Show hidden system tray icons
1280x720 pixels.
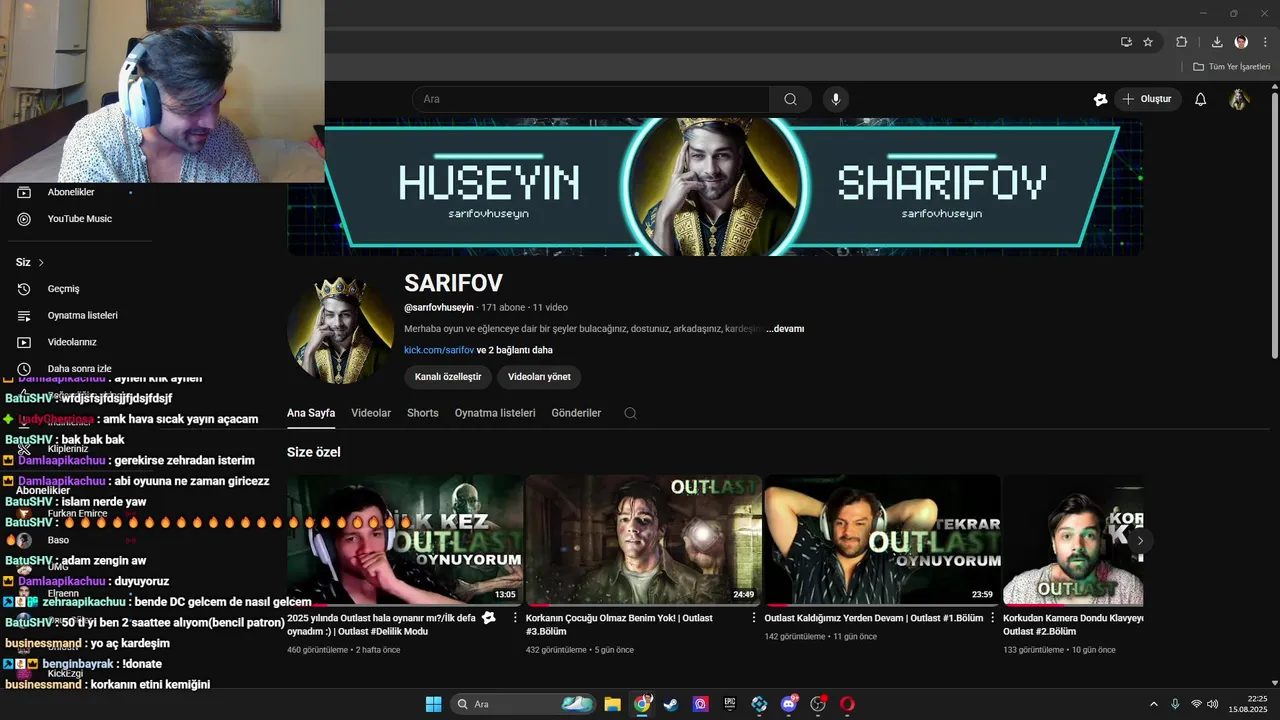1153,704
